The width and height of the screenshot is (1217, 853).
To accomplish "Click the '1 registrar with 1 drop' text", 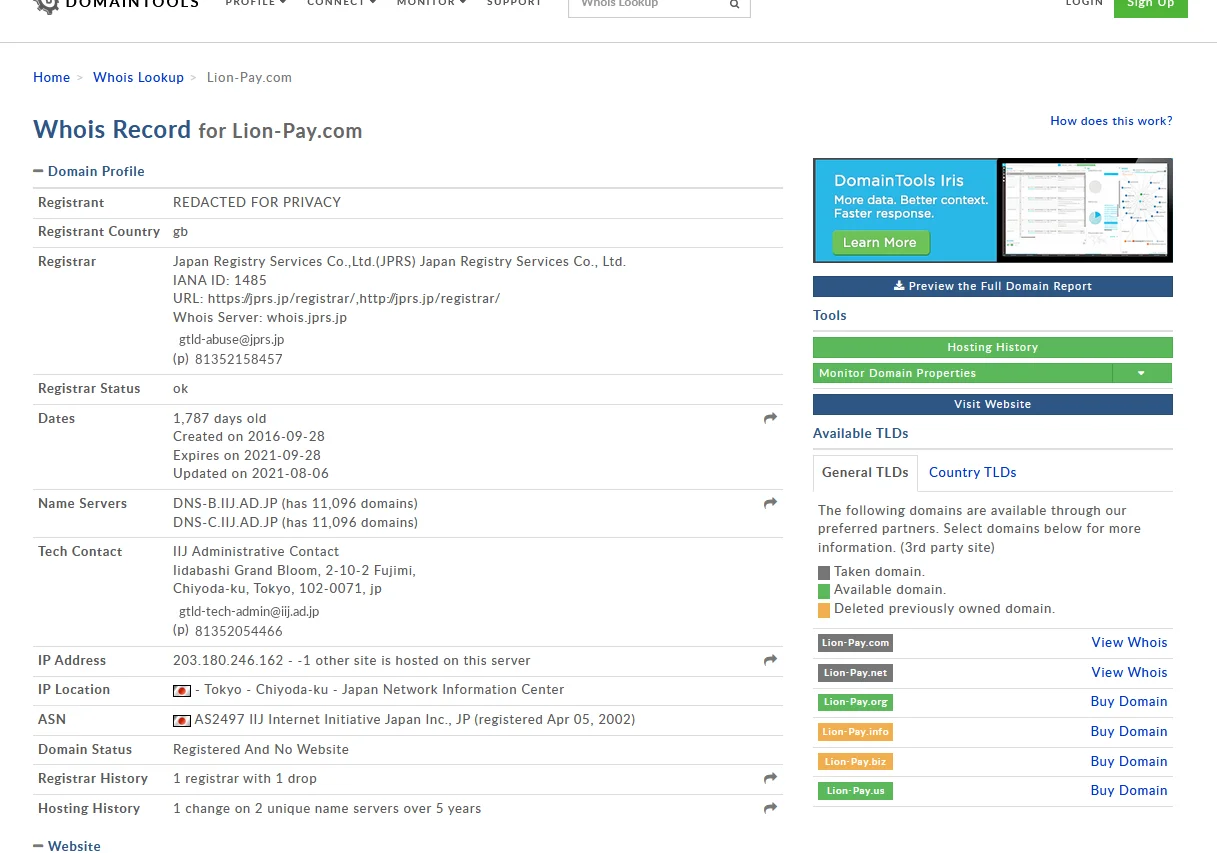I will click(245, 779).
